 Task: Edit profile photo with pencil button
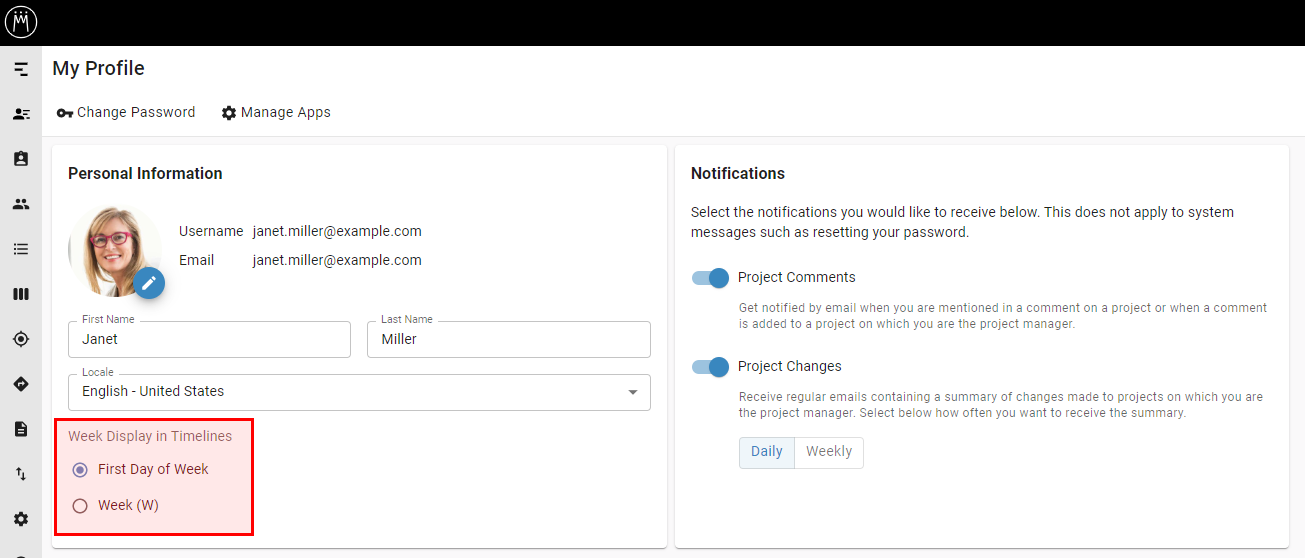pyautogui.click(x=149, y=283)
